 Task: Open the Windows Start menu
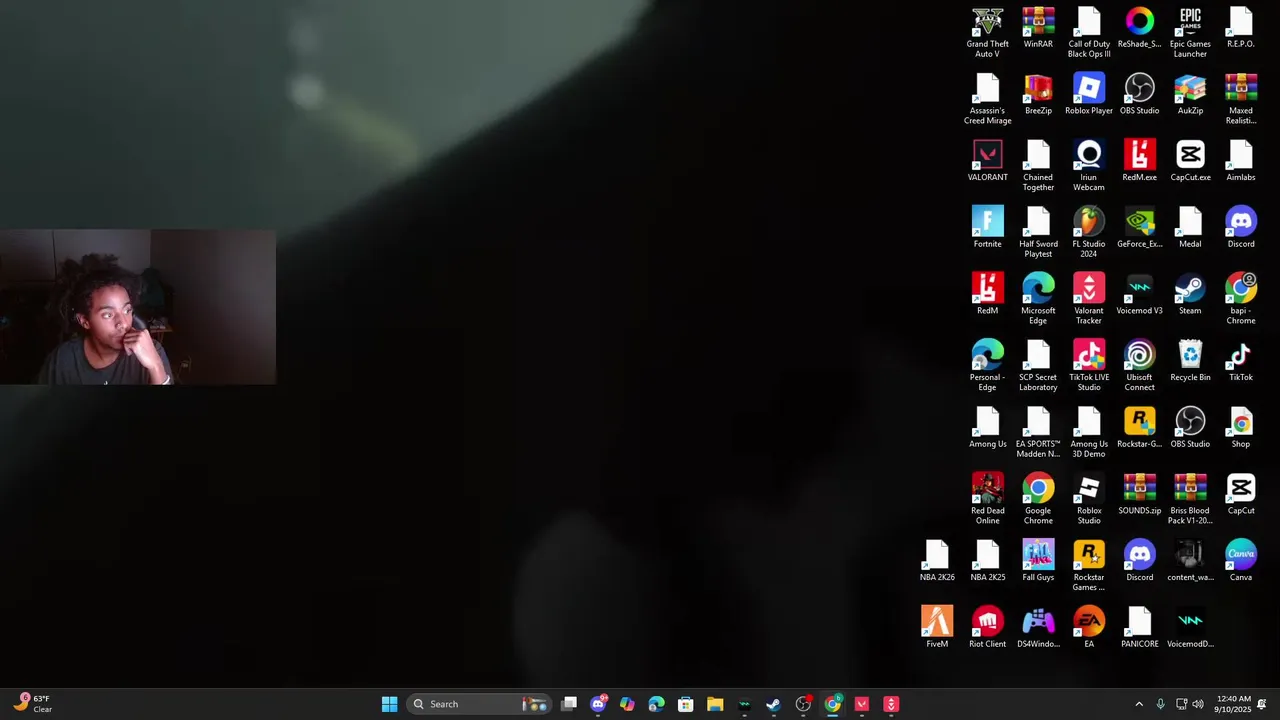pyautogui.click(x=389, y=704)
